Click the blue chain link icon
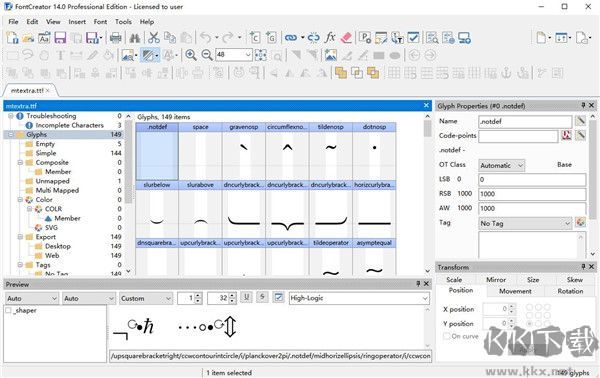Screen dimensions: 600x378 point(291,38)
